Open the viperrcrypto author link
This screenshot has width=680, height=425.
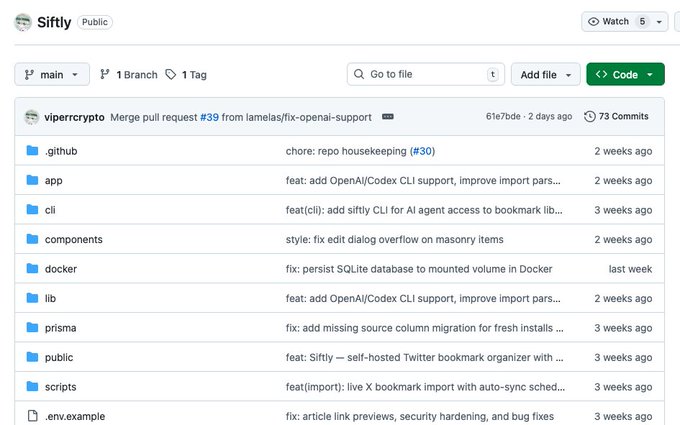tap(74, 117)
